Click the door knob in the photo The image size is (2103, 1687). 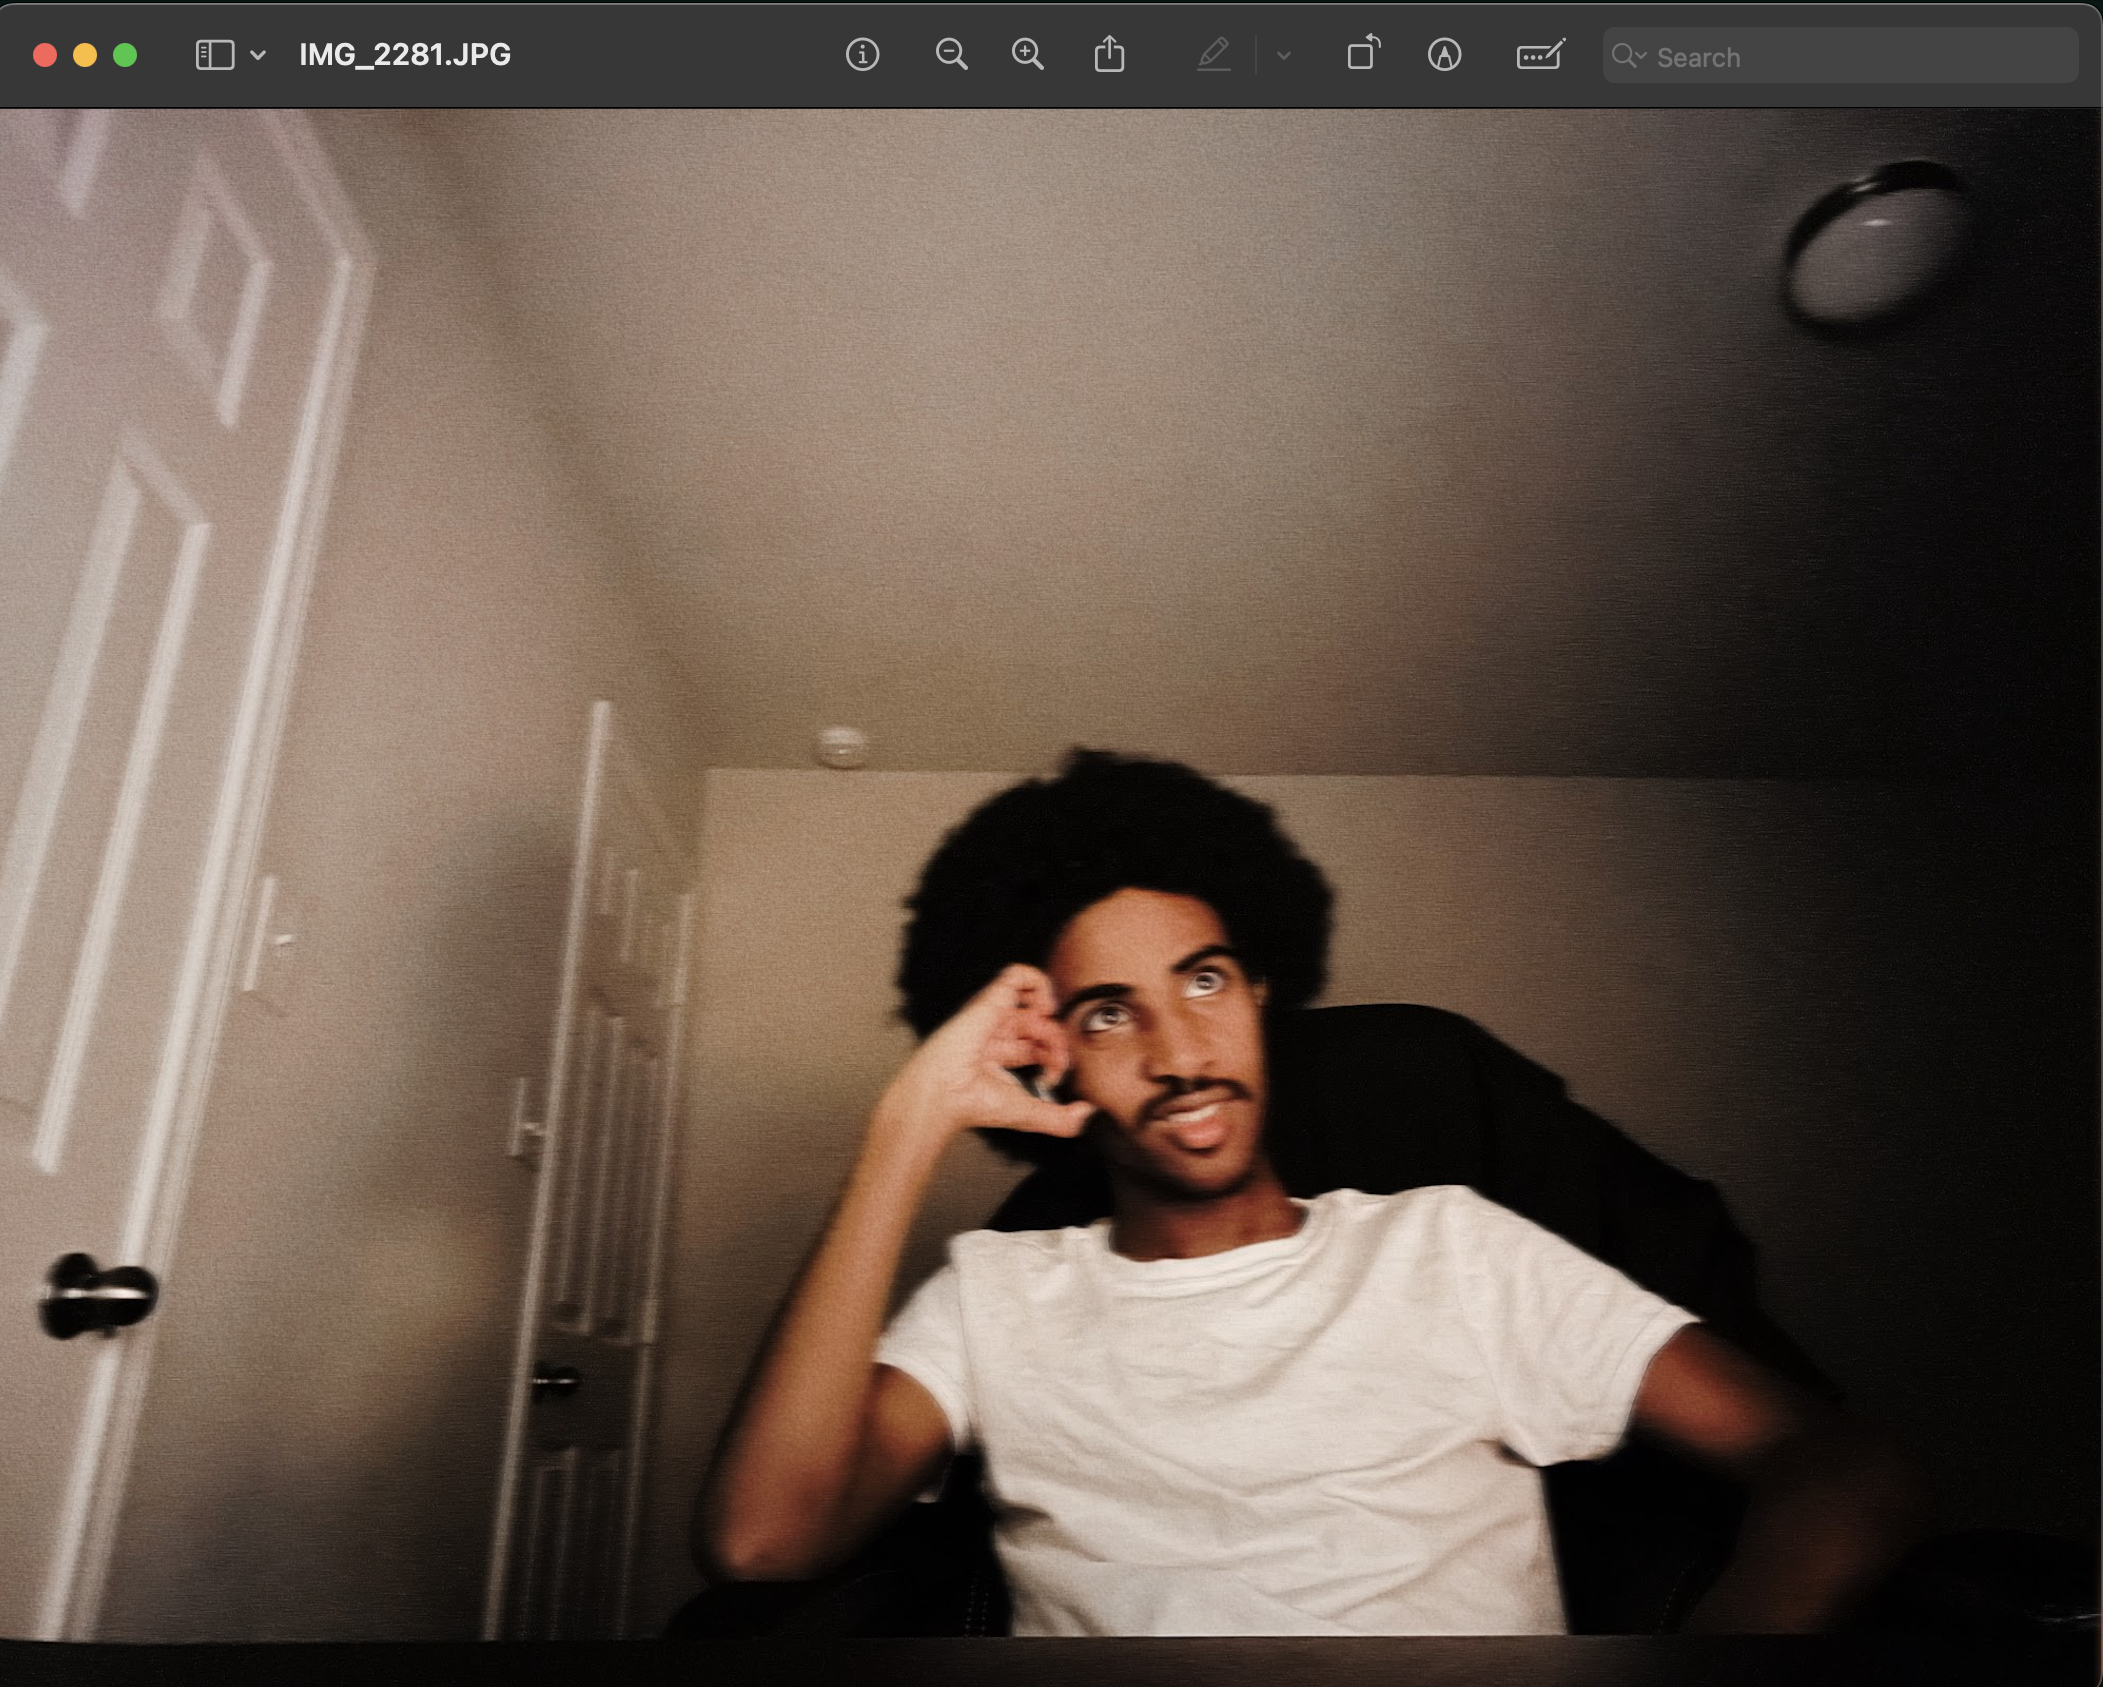pos(97,1295)
